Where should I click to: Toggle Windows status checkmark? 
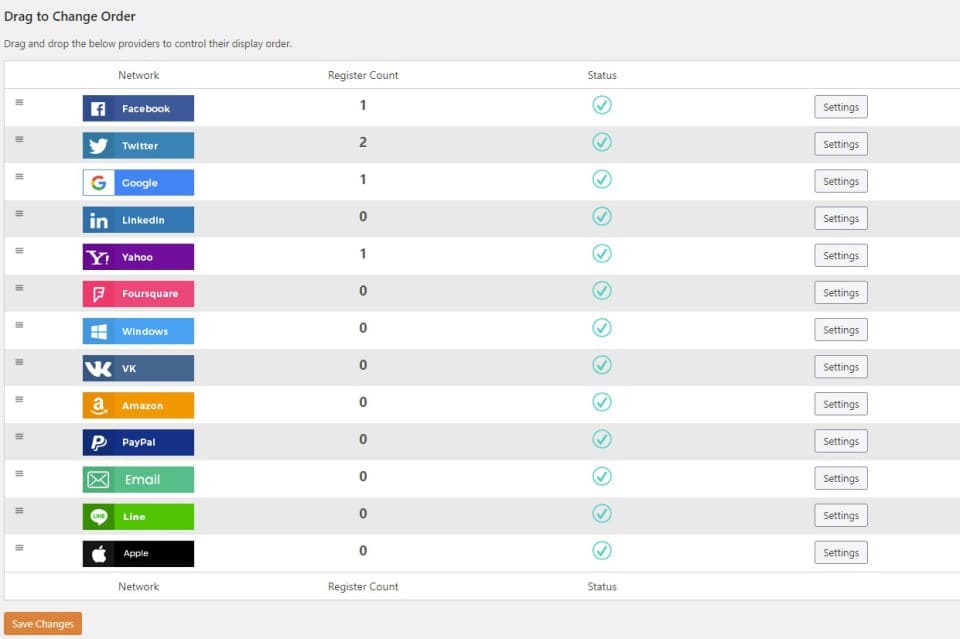(602, 328)
